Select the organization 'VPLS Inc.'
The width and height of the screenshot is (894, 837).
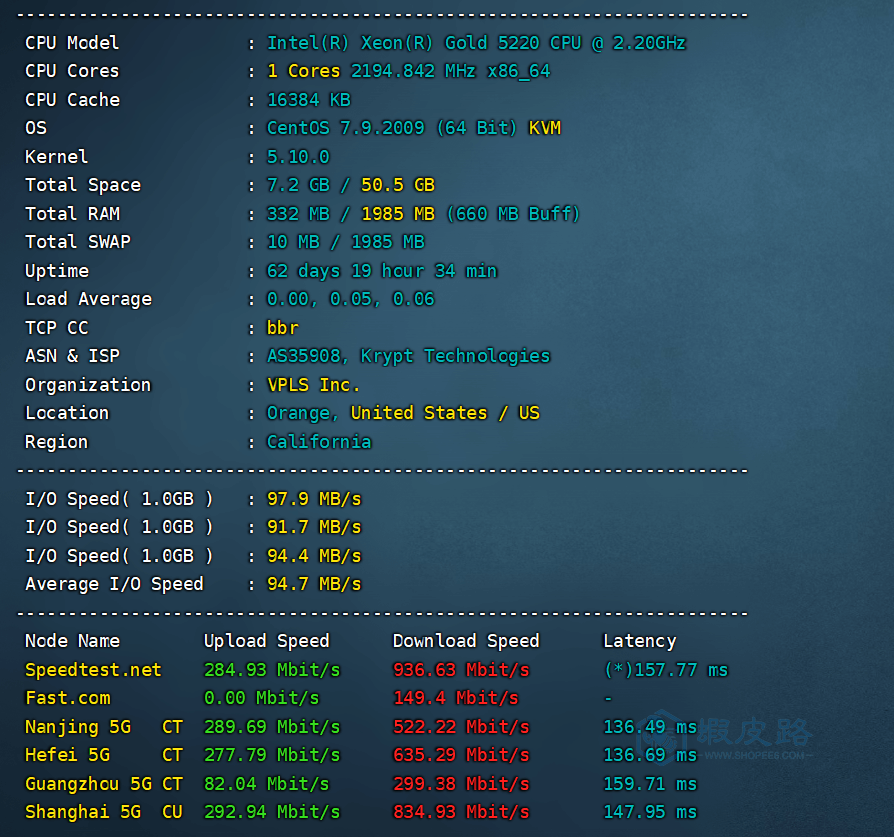(x=314, y=385)
